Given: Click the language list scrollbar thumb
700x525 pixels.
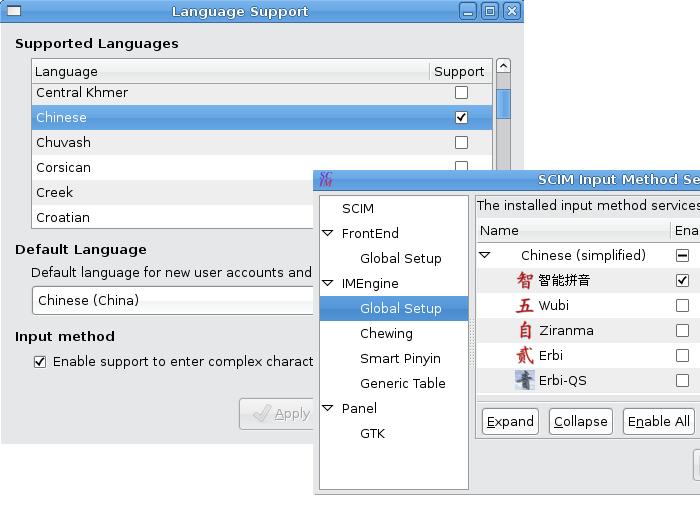Looking at the screenshot, I should [503, 104].
